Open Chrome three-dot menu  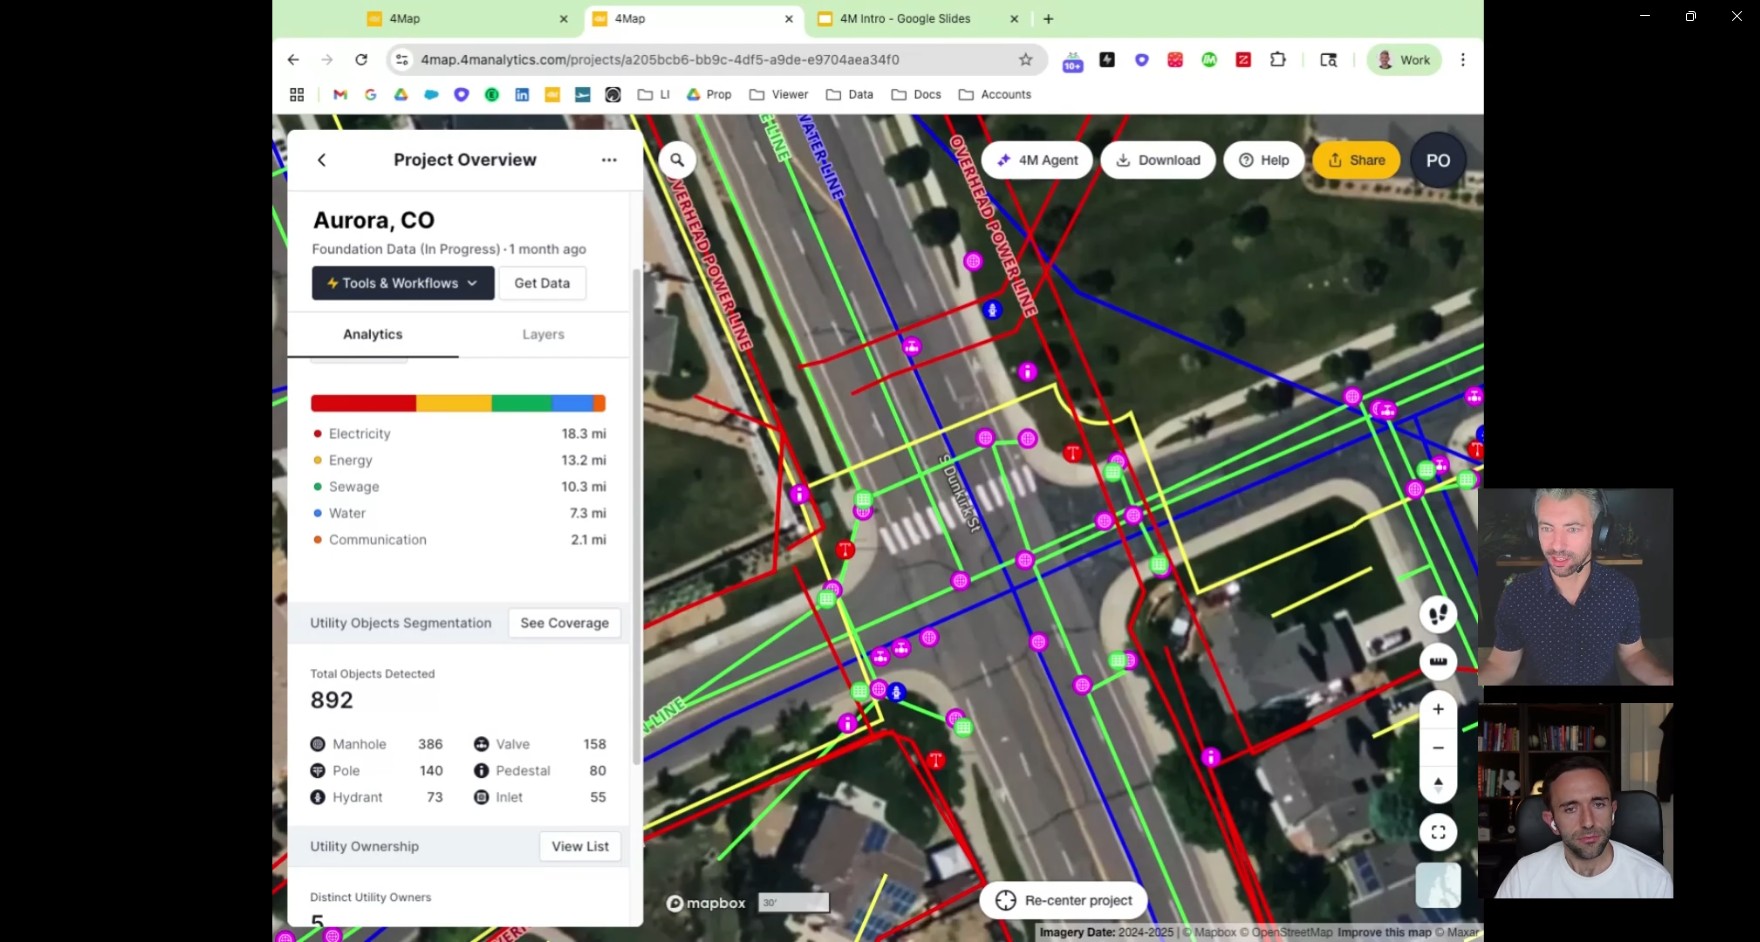pyautogui.click(x=1463, y=60)
